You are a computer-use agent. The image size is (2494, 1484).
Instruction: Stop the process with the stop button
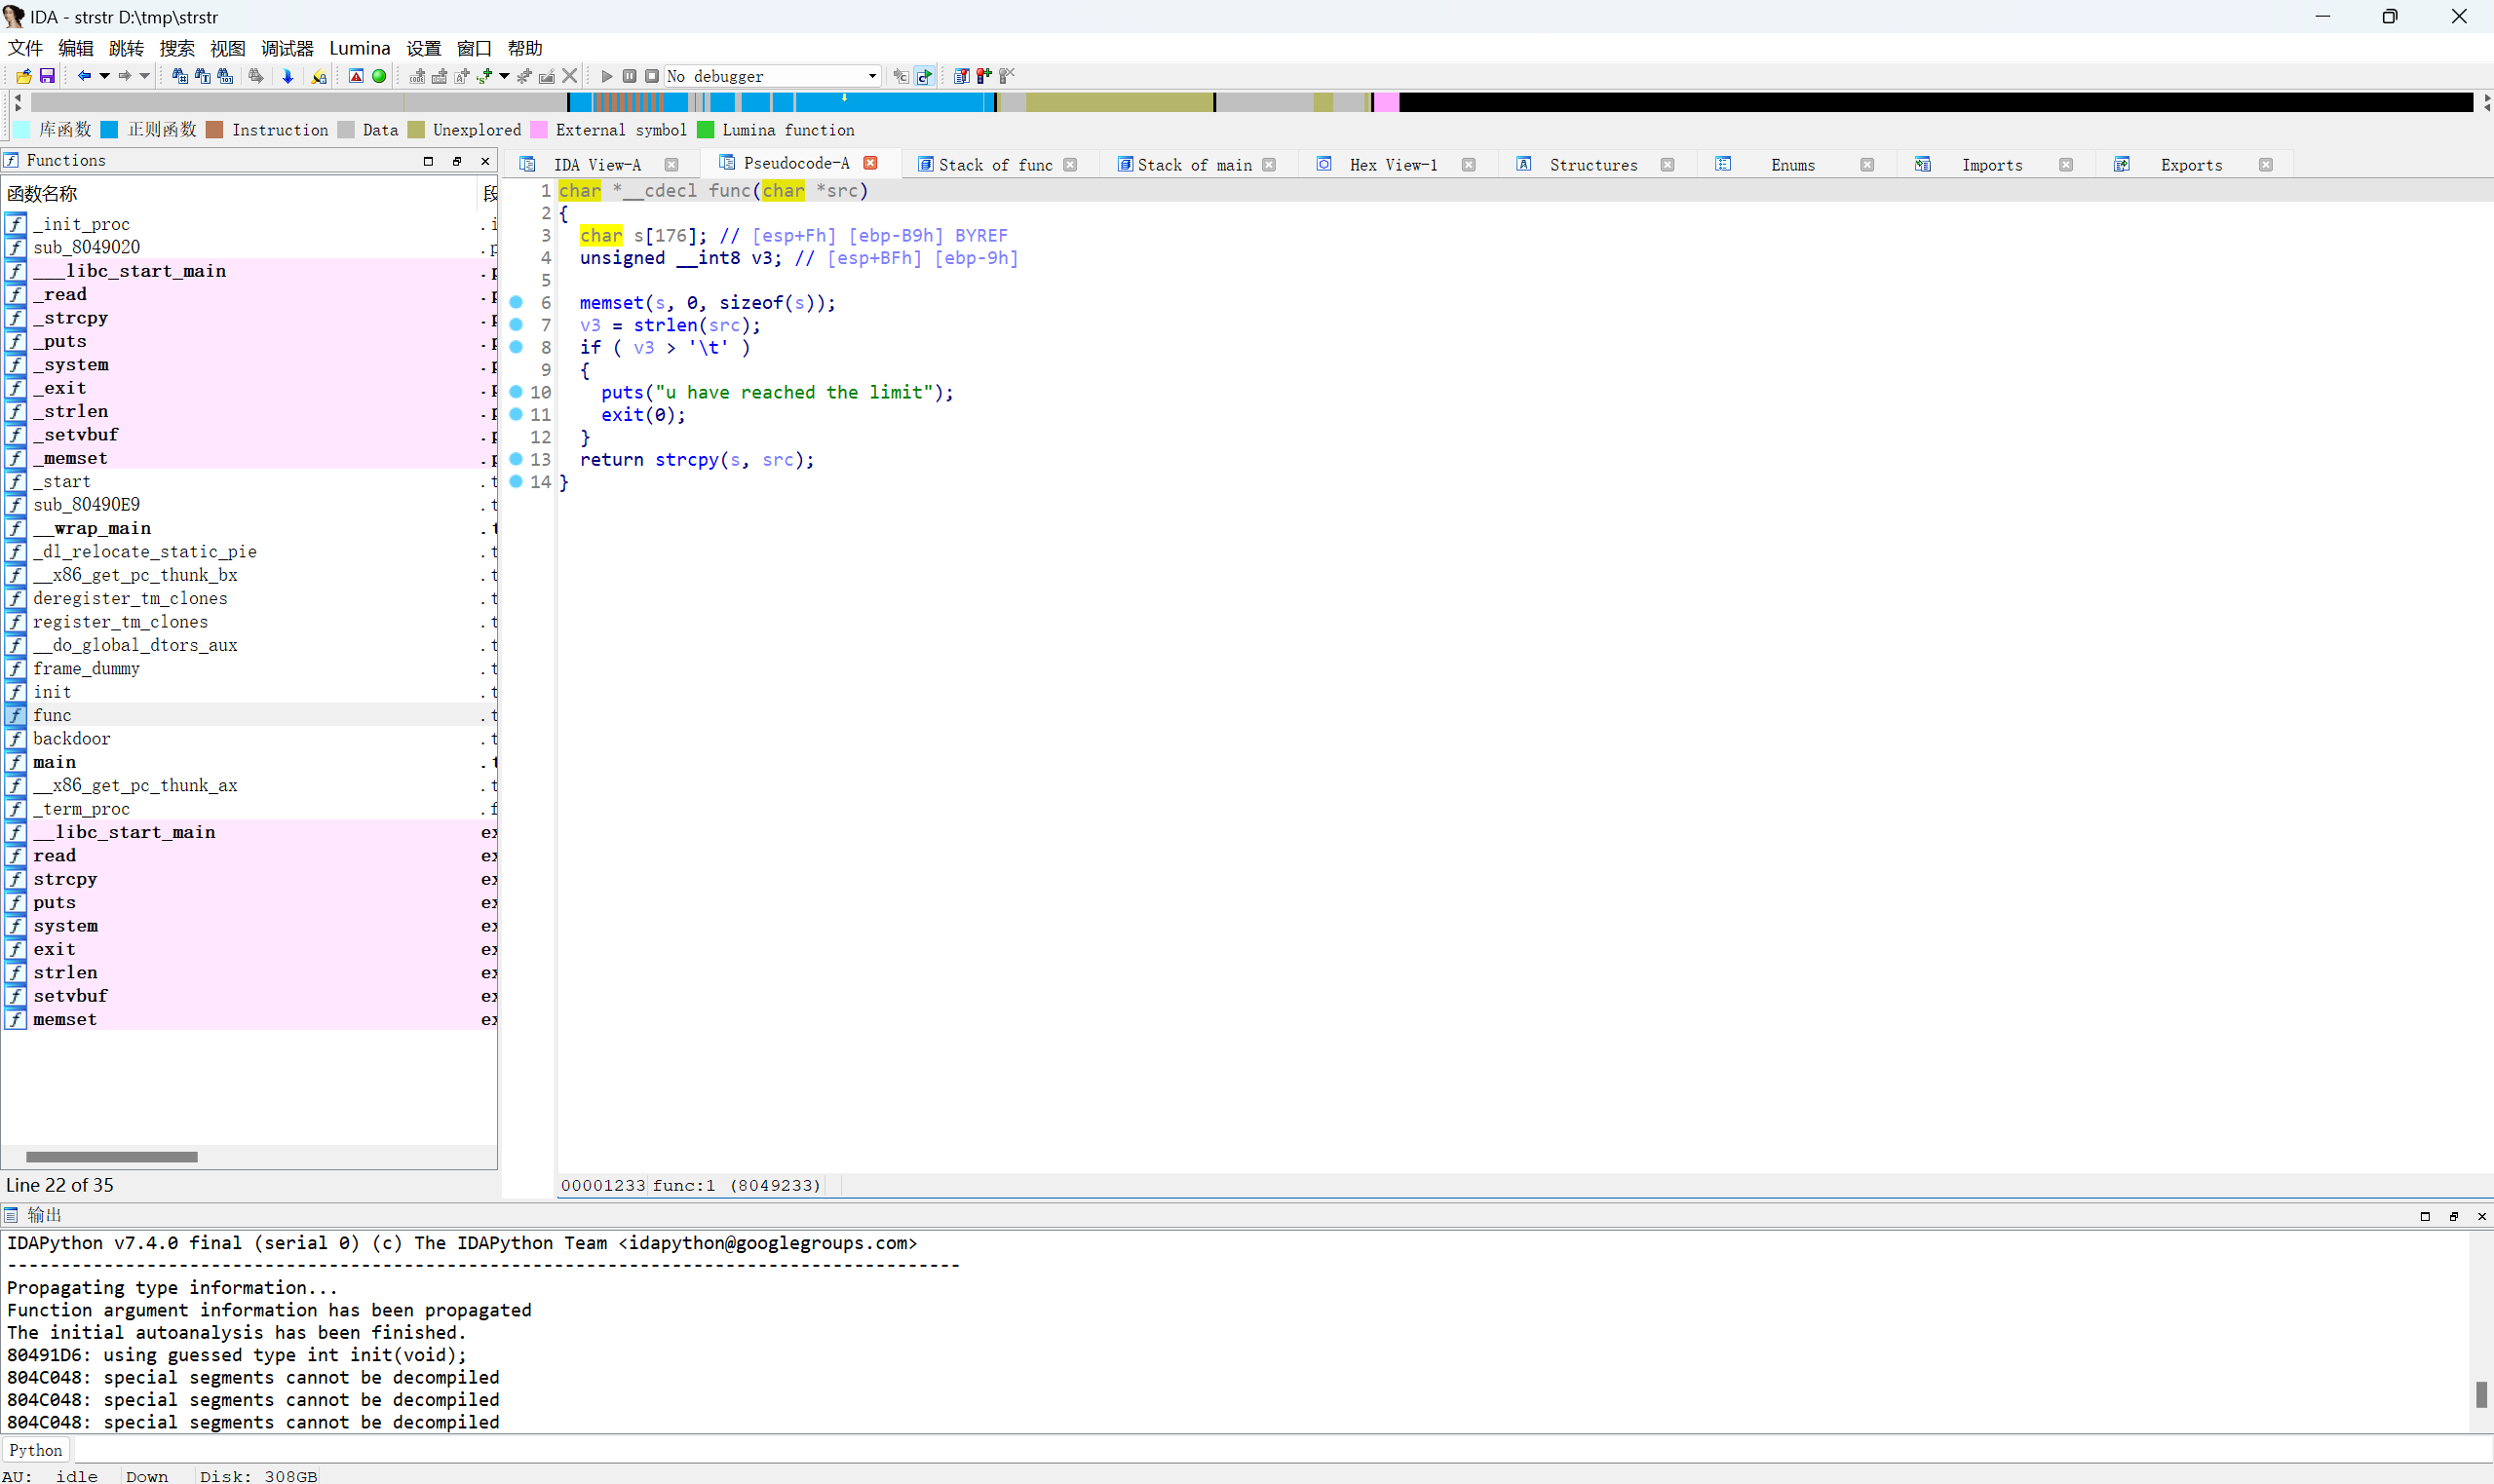[x=652, y=76]
